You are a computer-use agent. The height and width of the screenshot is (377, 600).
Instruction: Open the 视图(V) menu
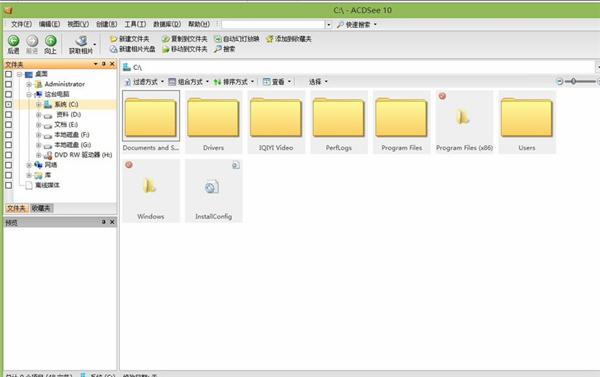point(78,24)
